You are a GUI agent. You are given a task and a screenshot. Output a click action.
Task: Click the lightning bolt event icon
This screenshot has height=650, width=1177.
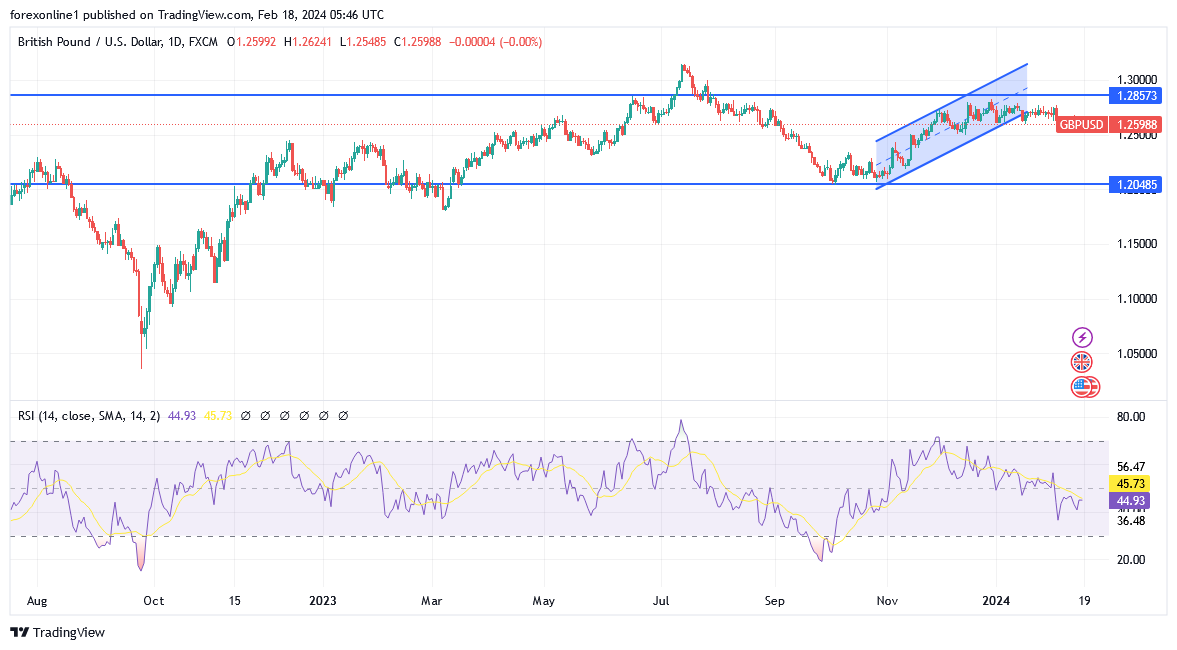pos(1085,337)
